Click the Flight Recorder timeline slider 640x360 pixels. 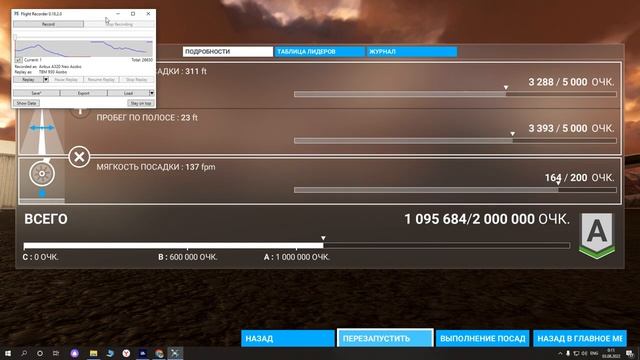[84, 37]
